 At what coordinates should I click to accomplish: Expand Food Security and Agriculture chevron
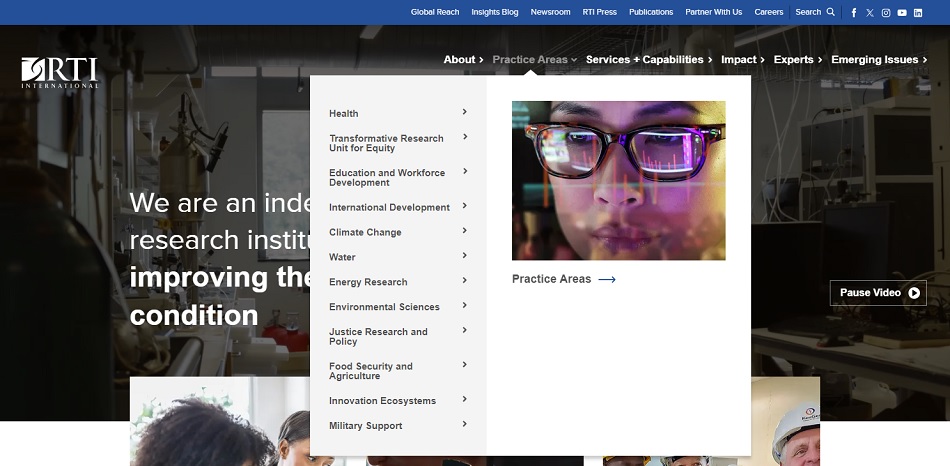point(465,365)
